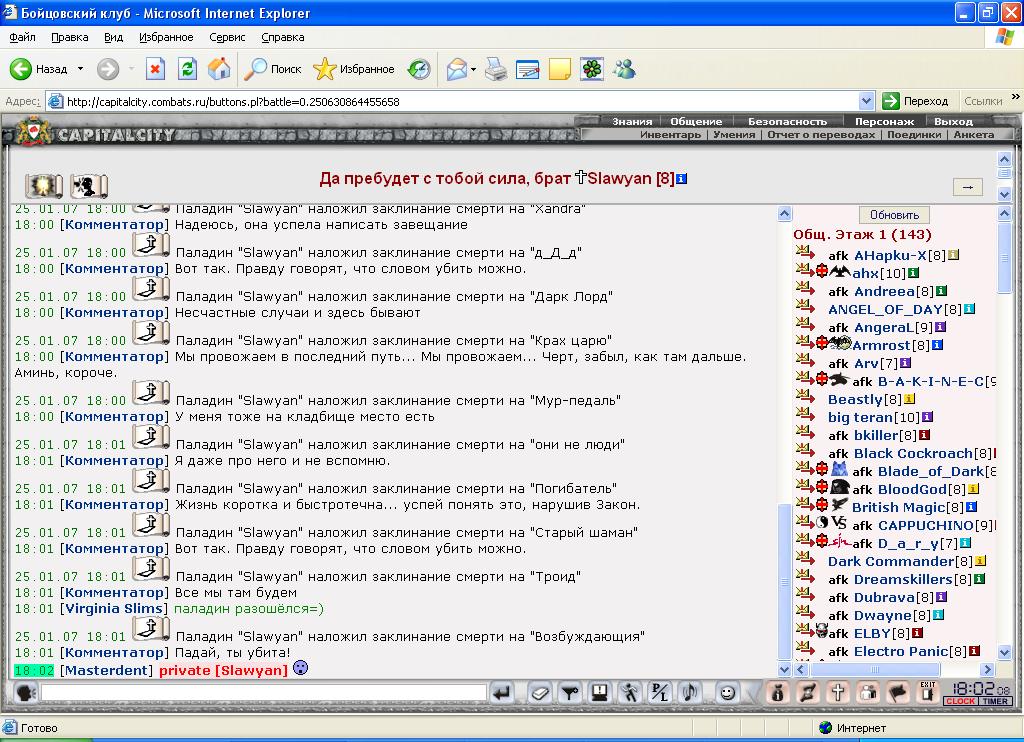1024x742 pixels.
Task: Switch to CLOCK mode
Action: pos(960,701)
